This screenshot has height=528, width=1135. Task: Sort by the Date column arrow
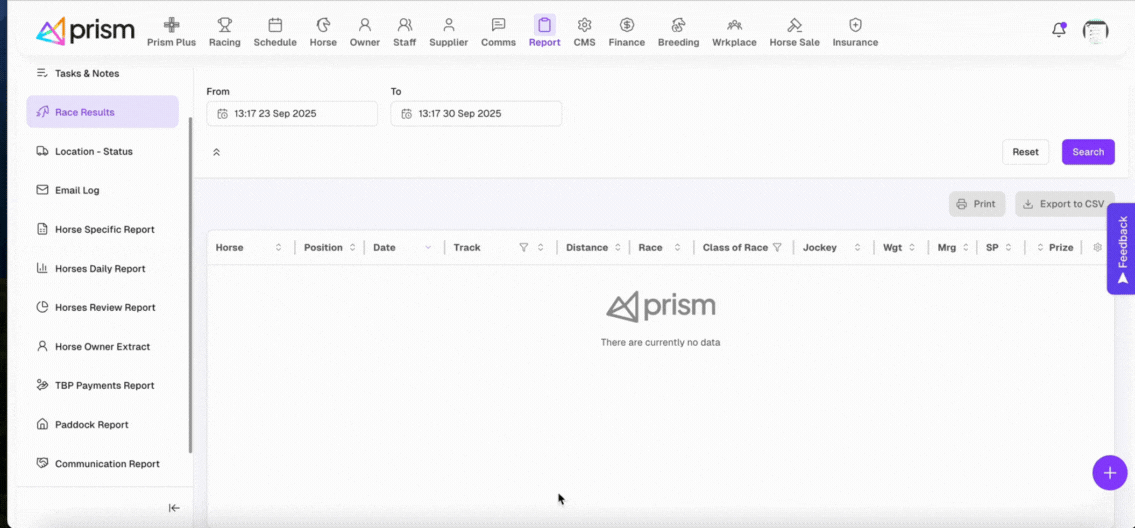pyautogui.click(x=428, y=248)
